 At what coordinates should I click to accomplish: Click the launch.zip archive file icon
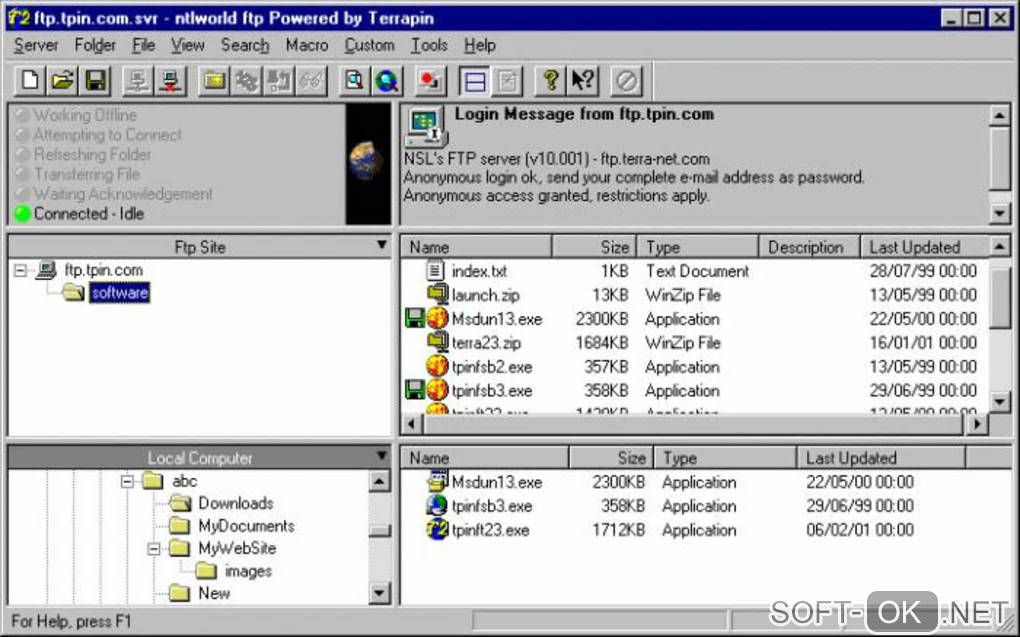click(x=437, y=294)
